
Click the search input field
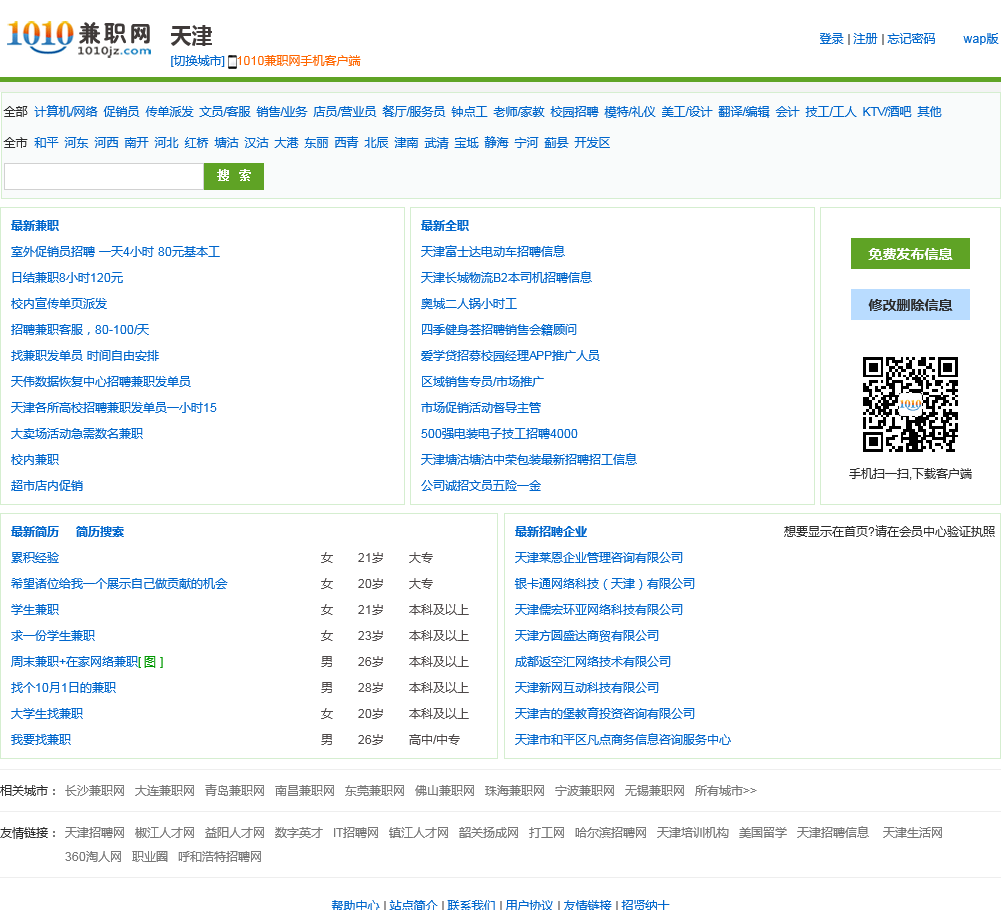pyautogui.click(x=104, y=176)
